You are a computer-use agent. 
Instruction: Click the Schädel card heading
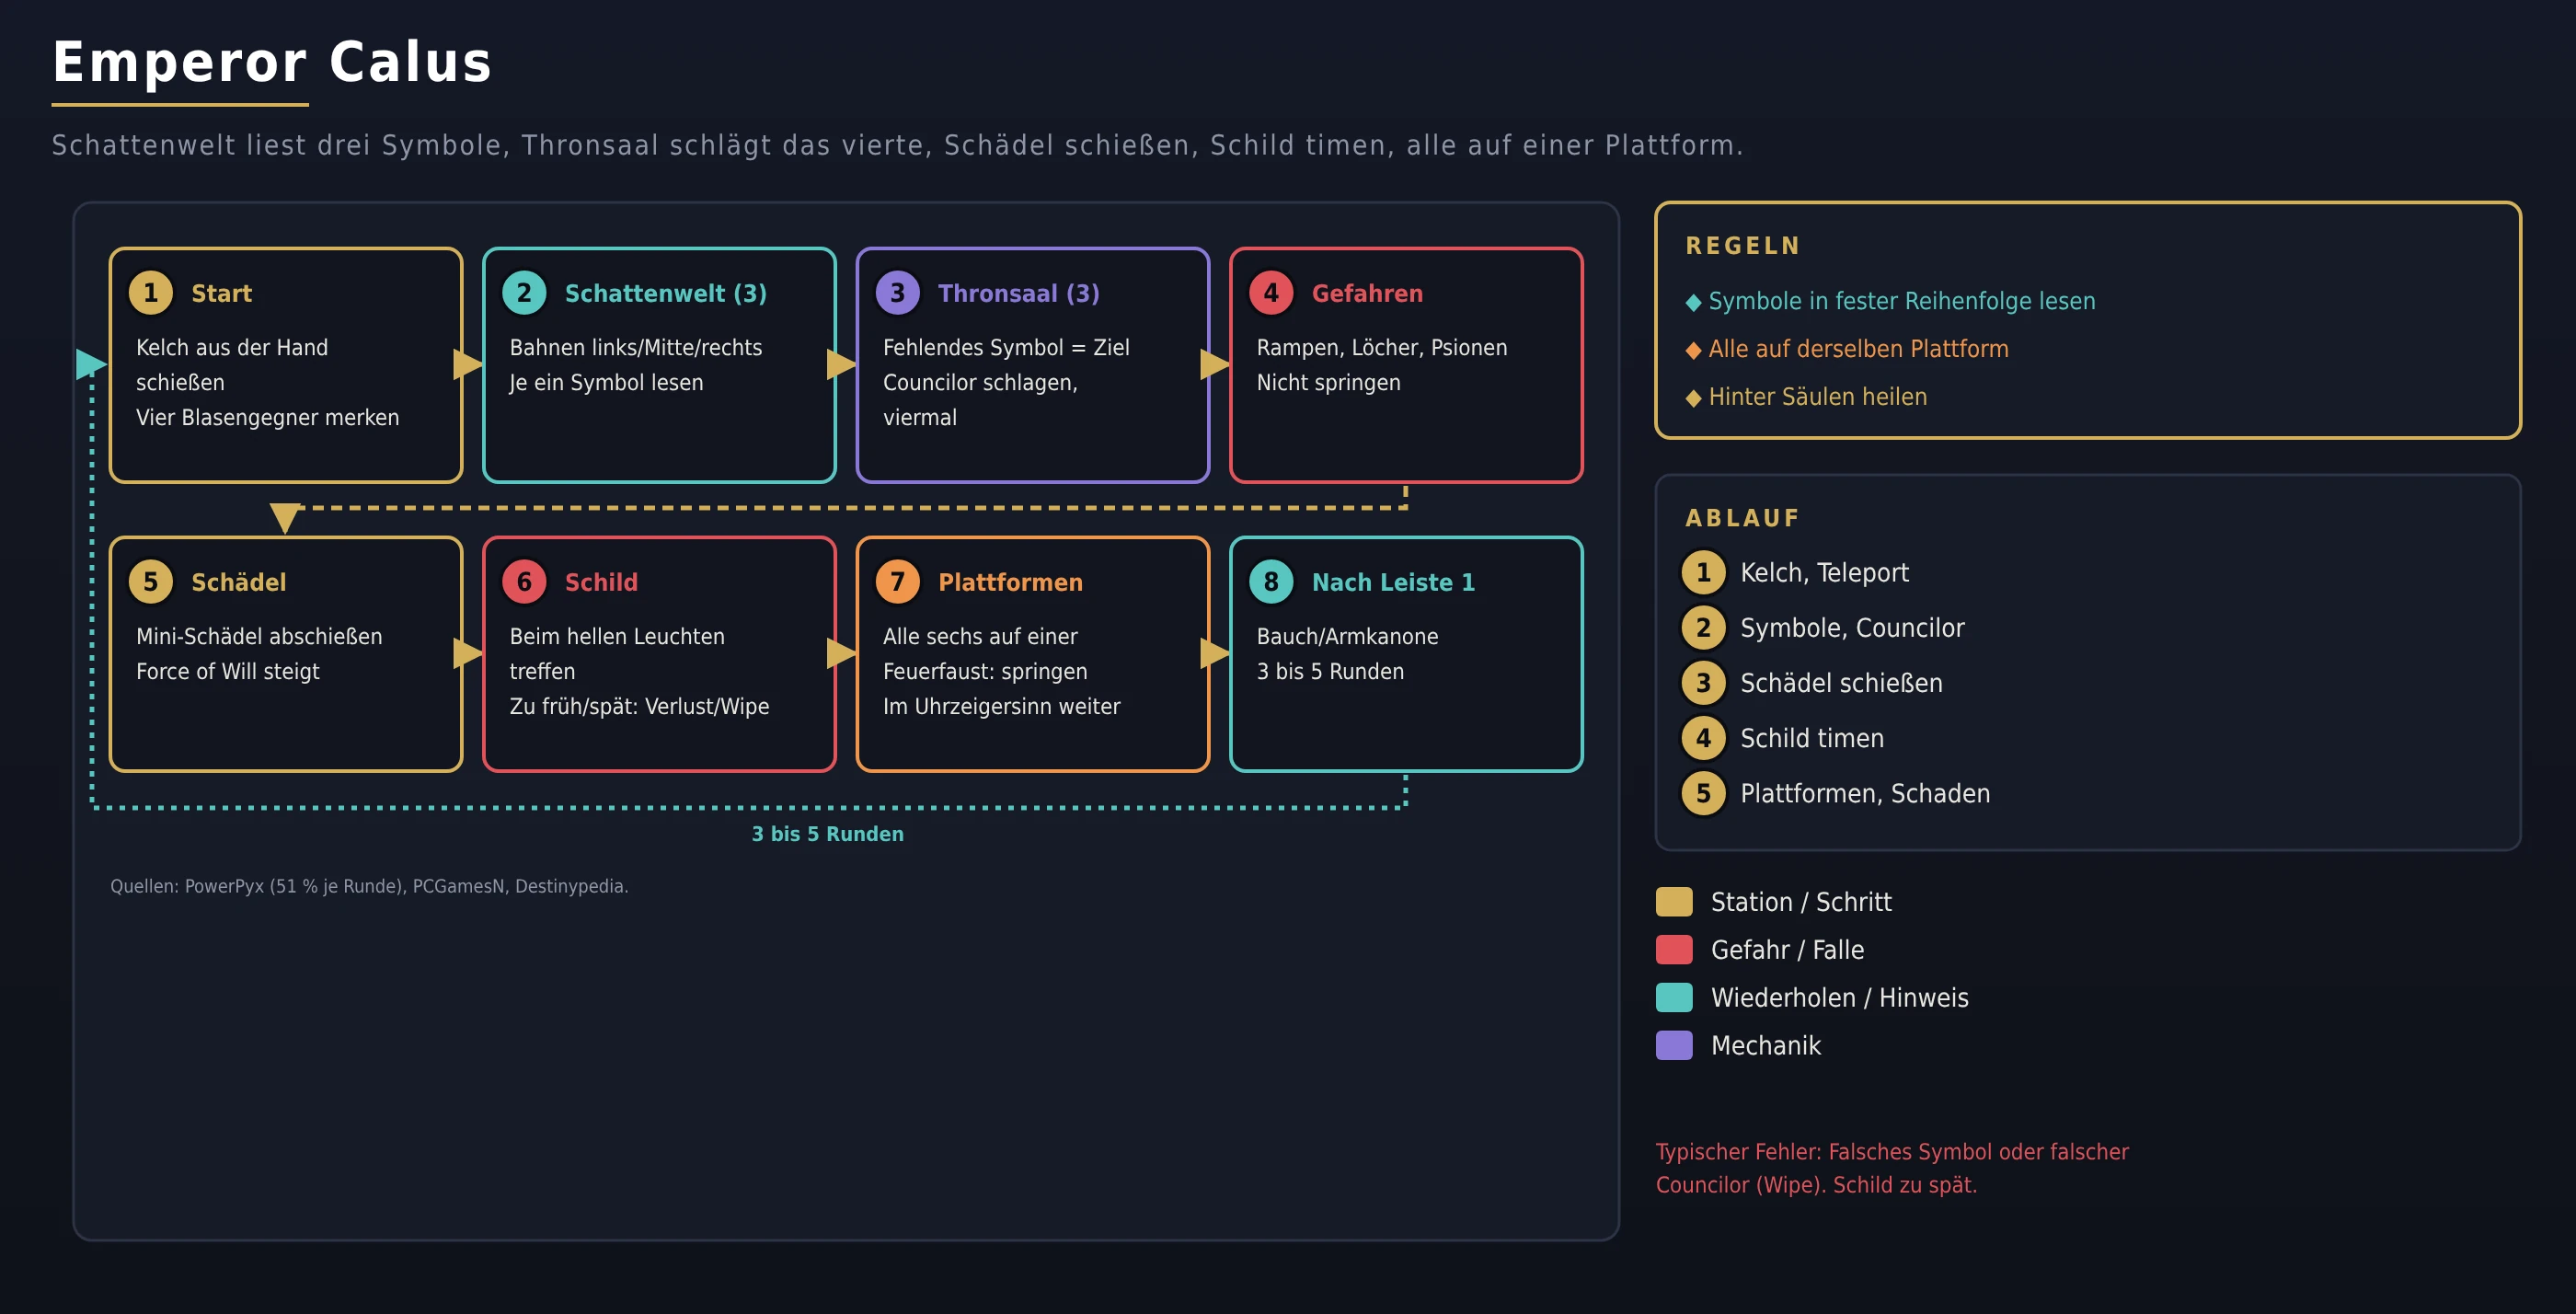[x=239, y=582]
